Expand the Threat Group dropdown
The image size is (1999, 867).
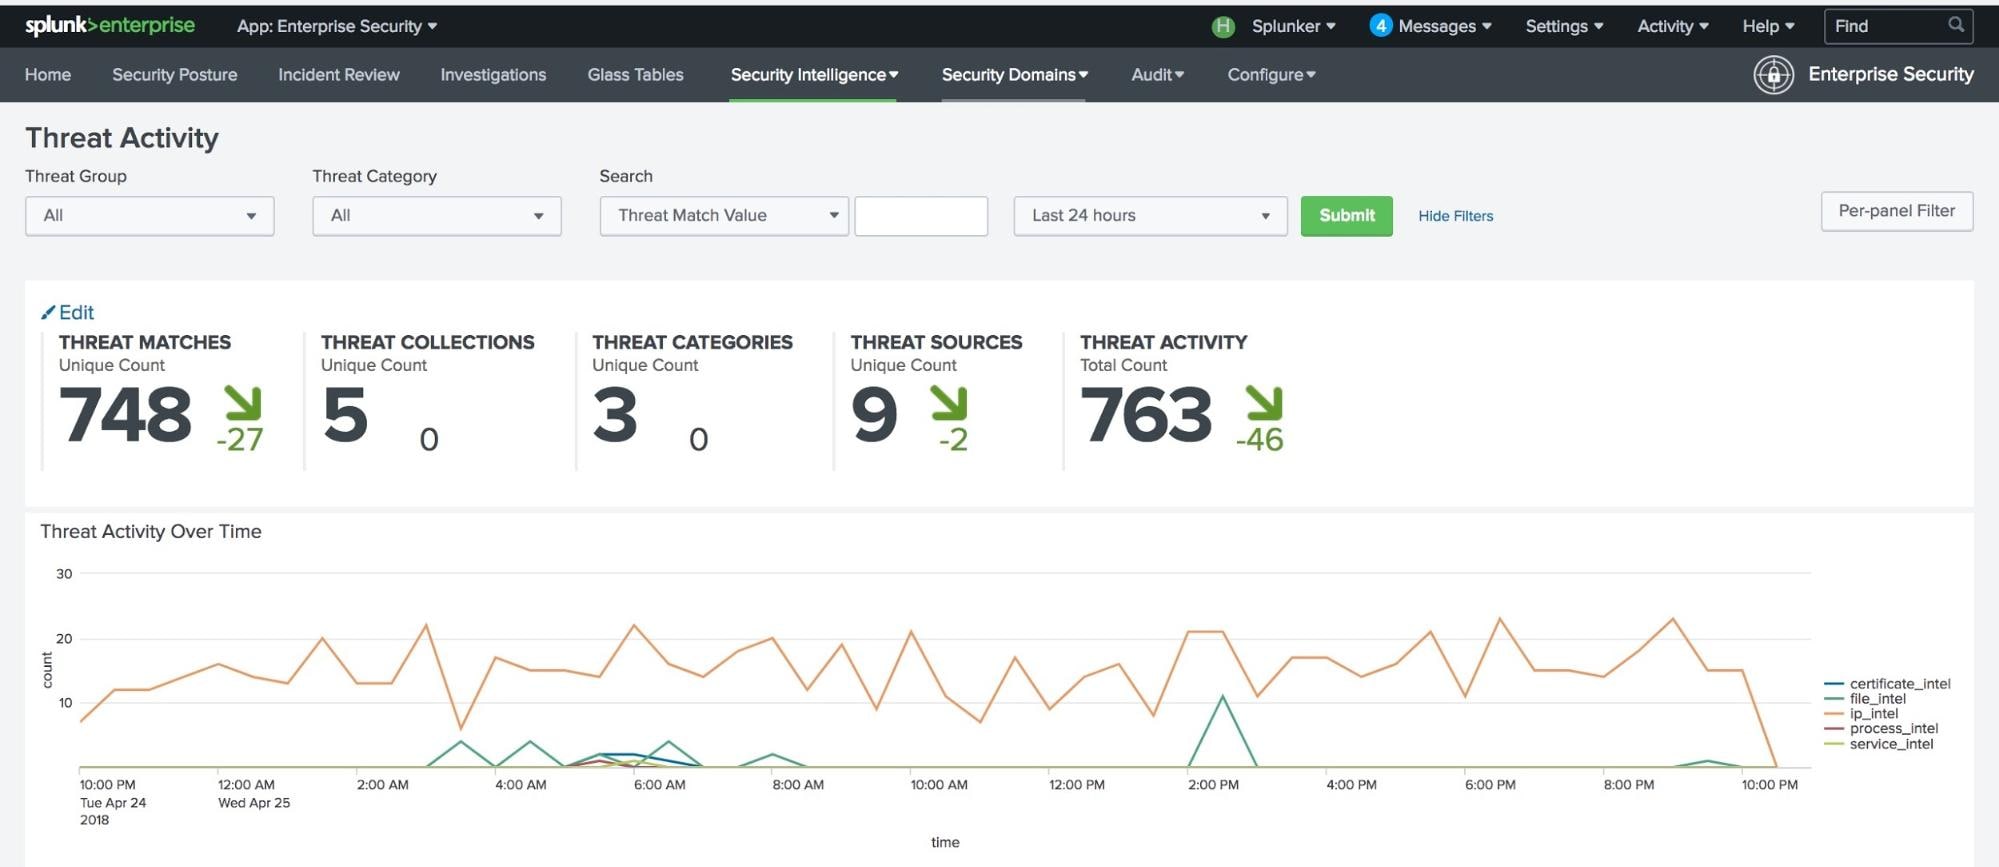tap(150, 216)
